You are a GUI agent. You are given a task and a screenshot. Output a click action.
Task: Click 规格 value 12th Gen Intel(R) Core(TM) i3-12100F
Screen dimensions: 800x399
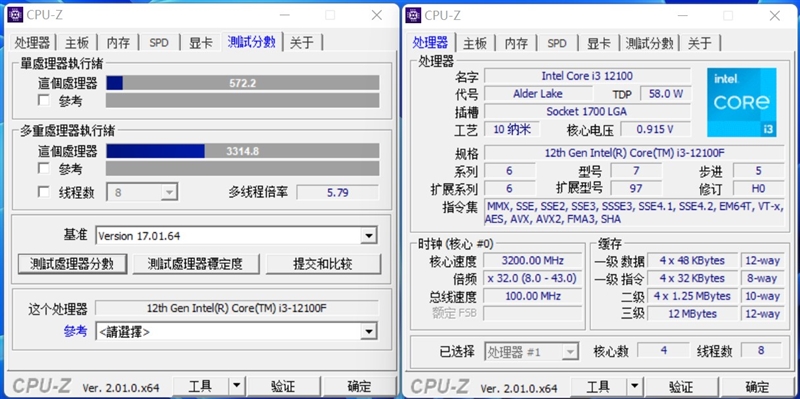point(634,153)
